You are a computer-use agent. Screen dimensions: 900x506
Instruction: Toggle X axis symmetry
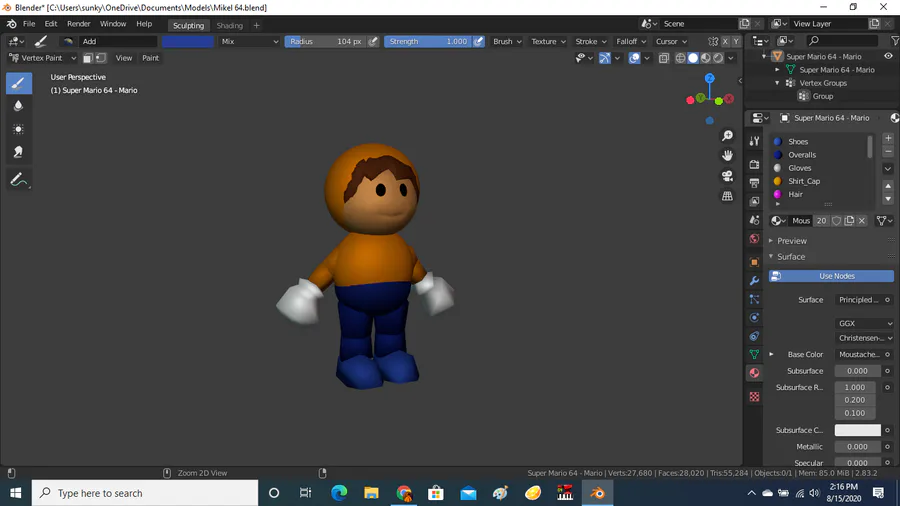coord(725,41)
